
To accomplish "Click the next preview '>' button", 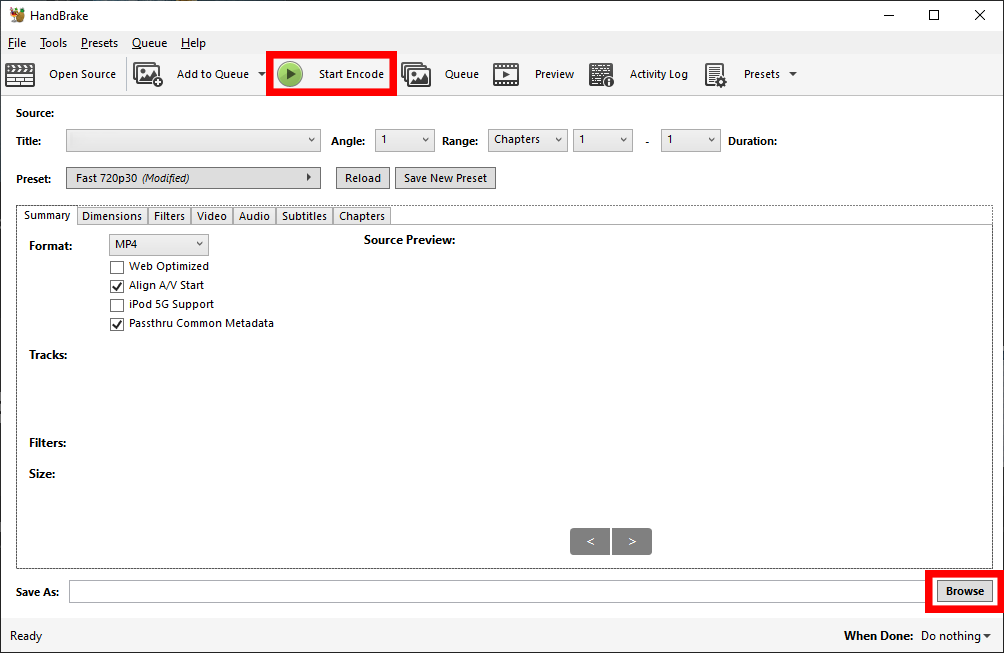I will tap(632, 542).
